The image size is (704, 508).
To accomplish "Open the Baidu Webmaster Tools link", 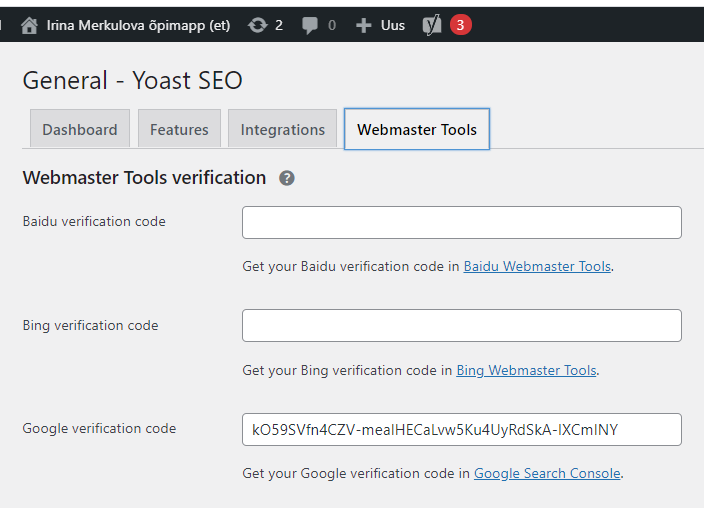I will click(537, 266).
